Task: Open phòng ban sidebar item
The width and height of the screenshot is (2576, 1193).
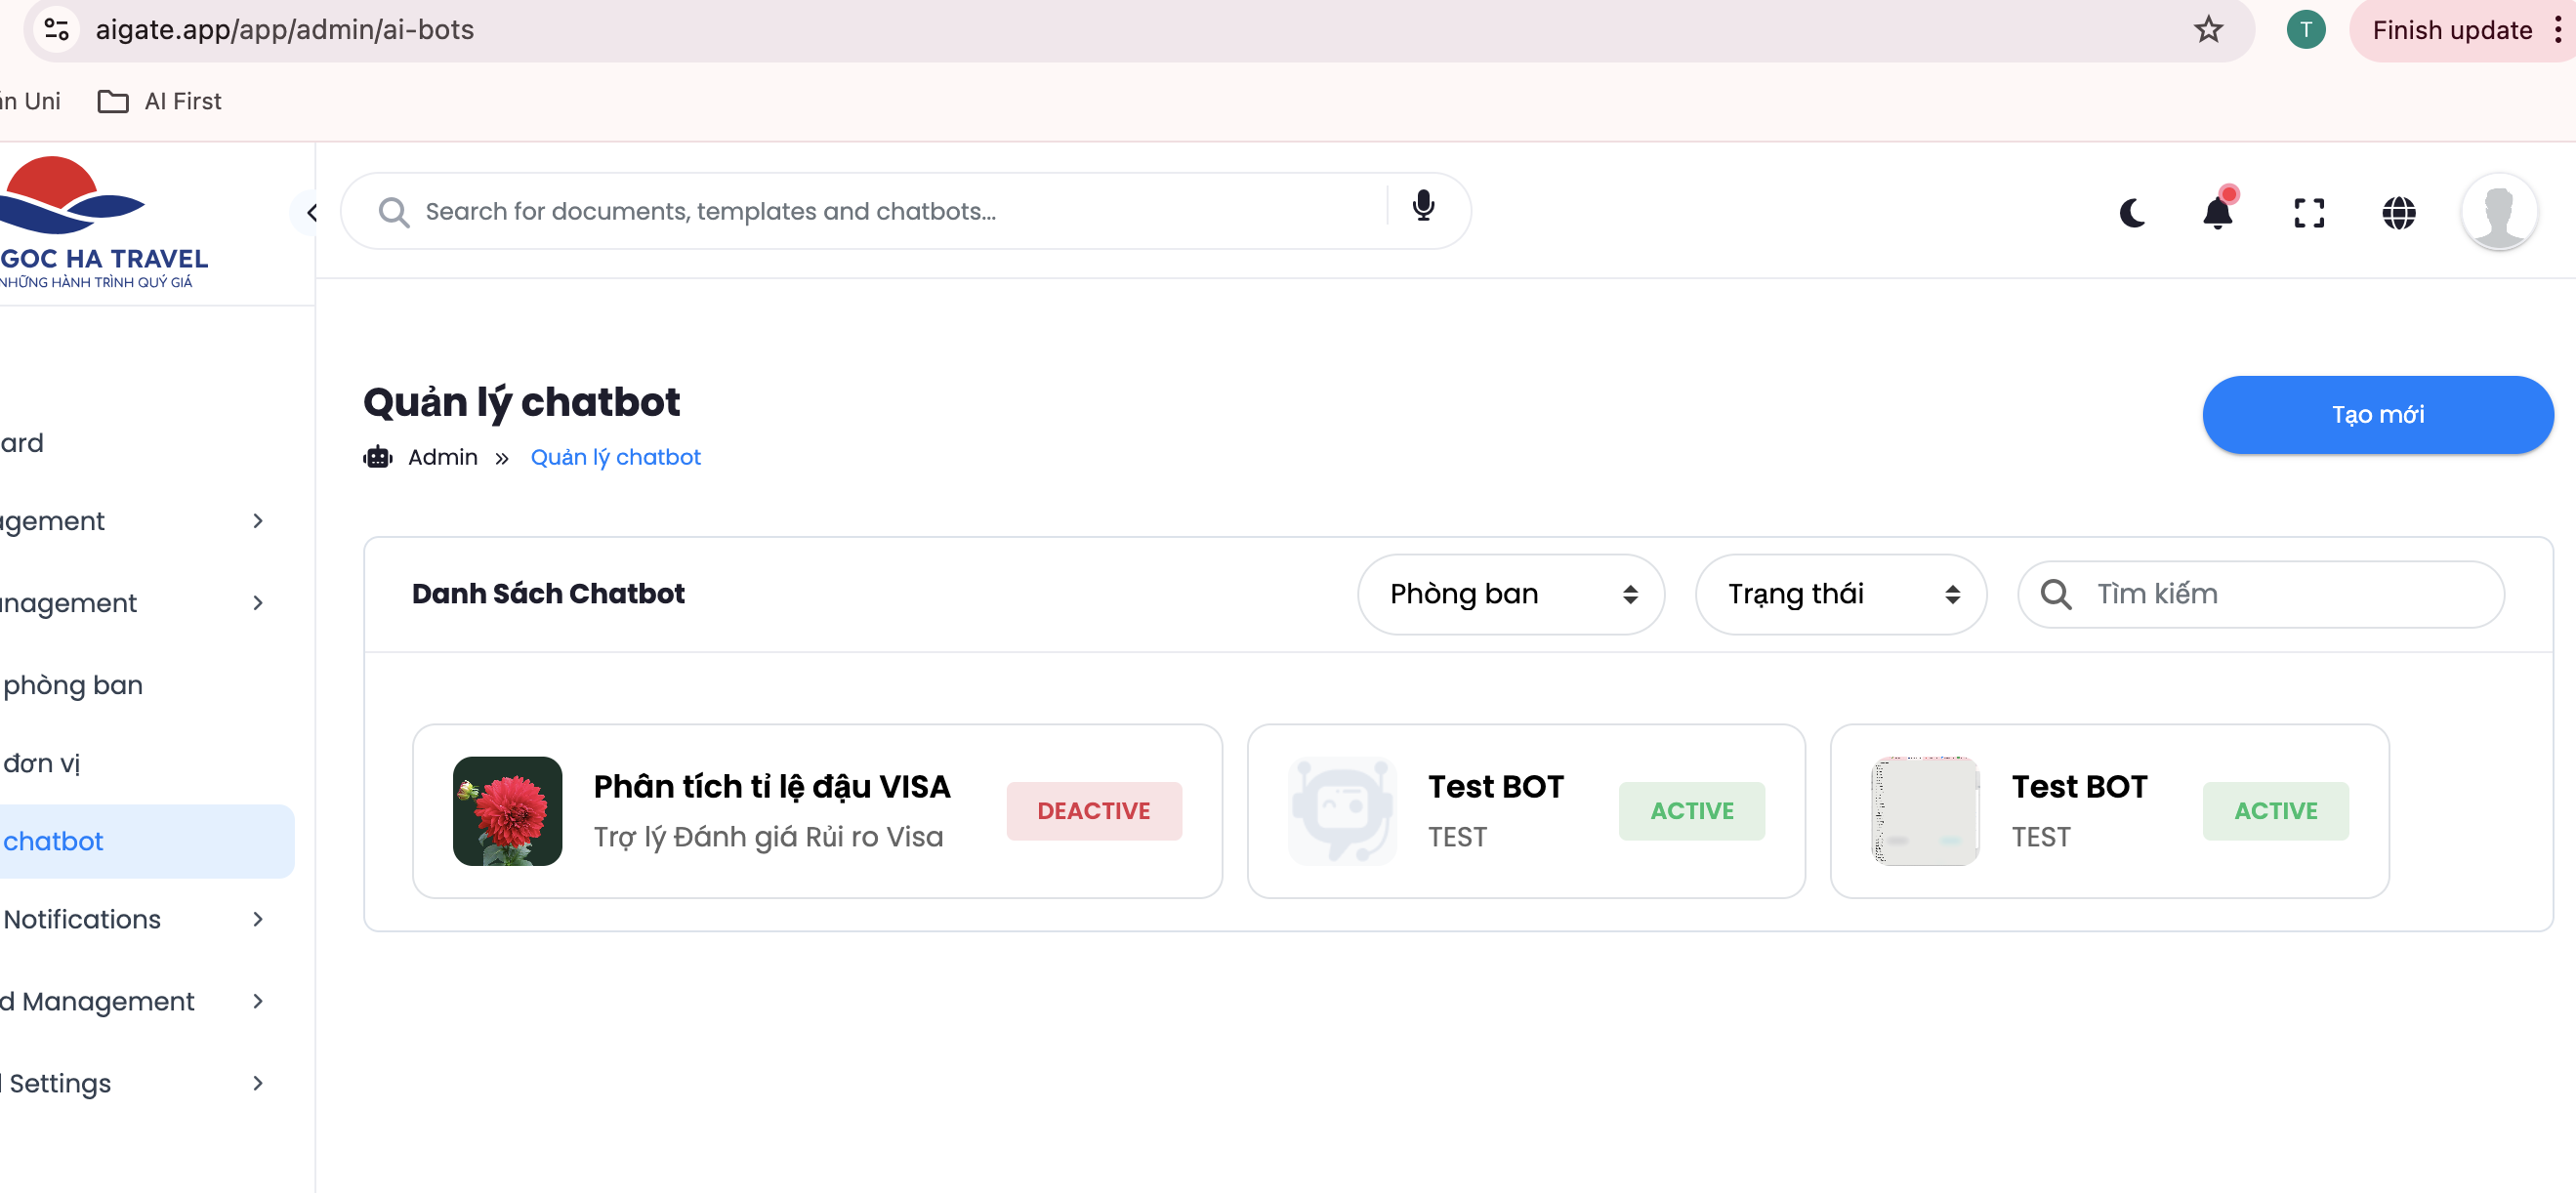Action: (x=74, y=685)
